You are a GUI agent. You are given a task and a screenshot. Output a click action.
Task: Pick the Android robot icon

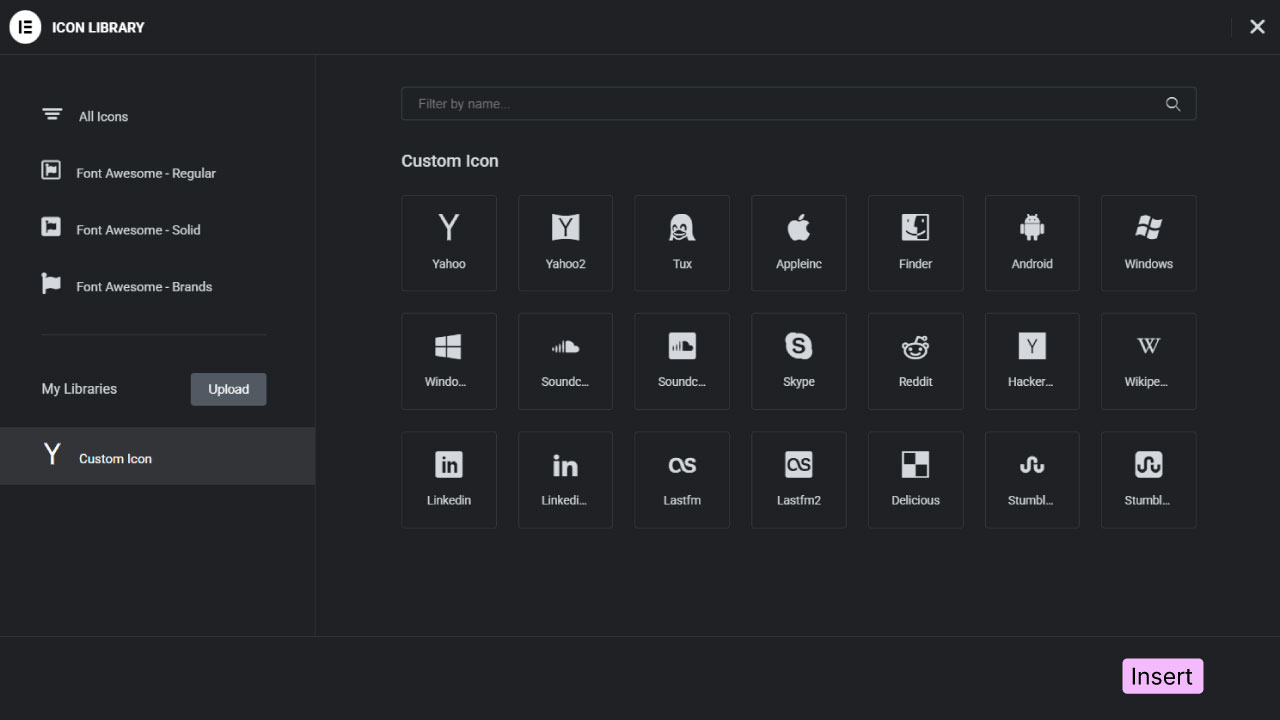click(1031, 243)
